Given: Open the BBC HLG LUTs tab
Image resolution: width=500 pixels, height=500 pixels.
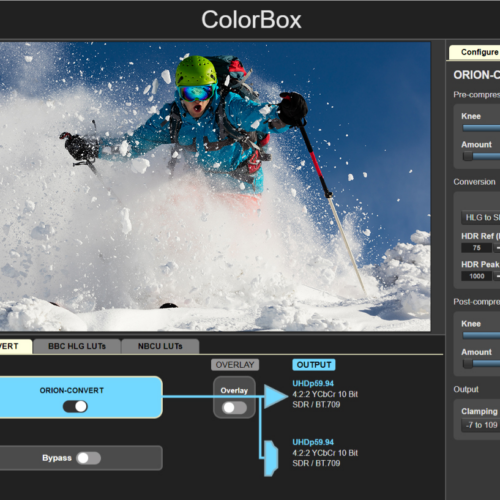Looking at the screenshot, I should [77, 346].
